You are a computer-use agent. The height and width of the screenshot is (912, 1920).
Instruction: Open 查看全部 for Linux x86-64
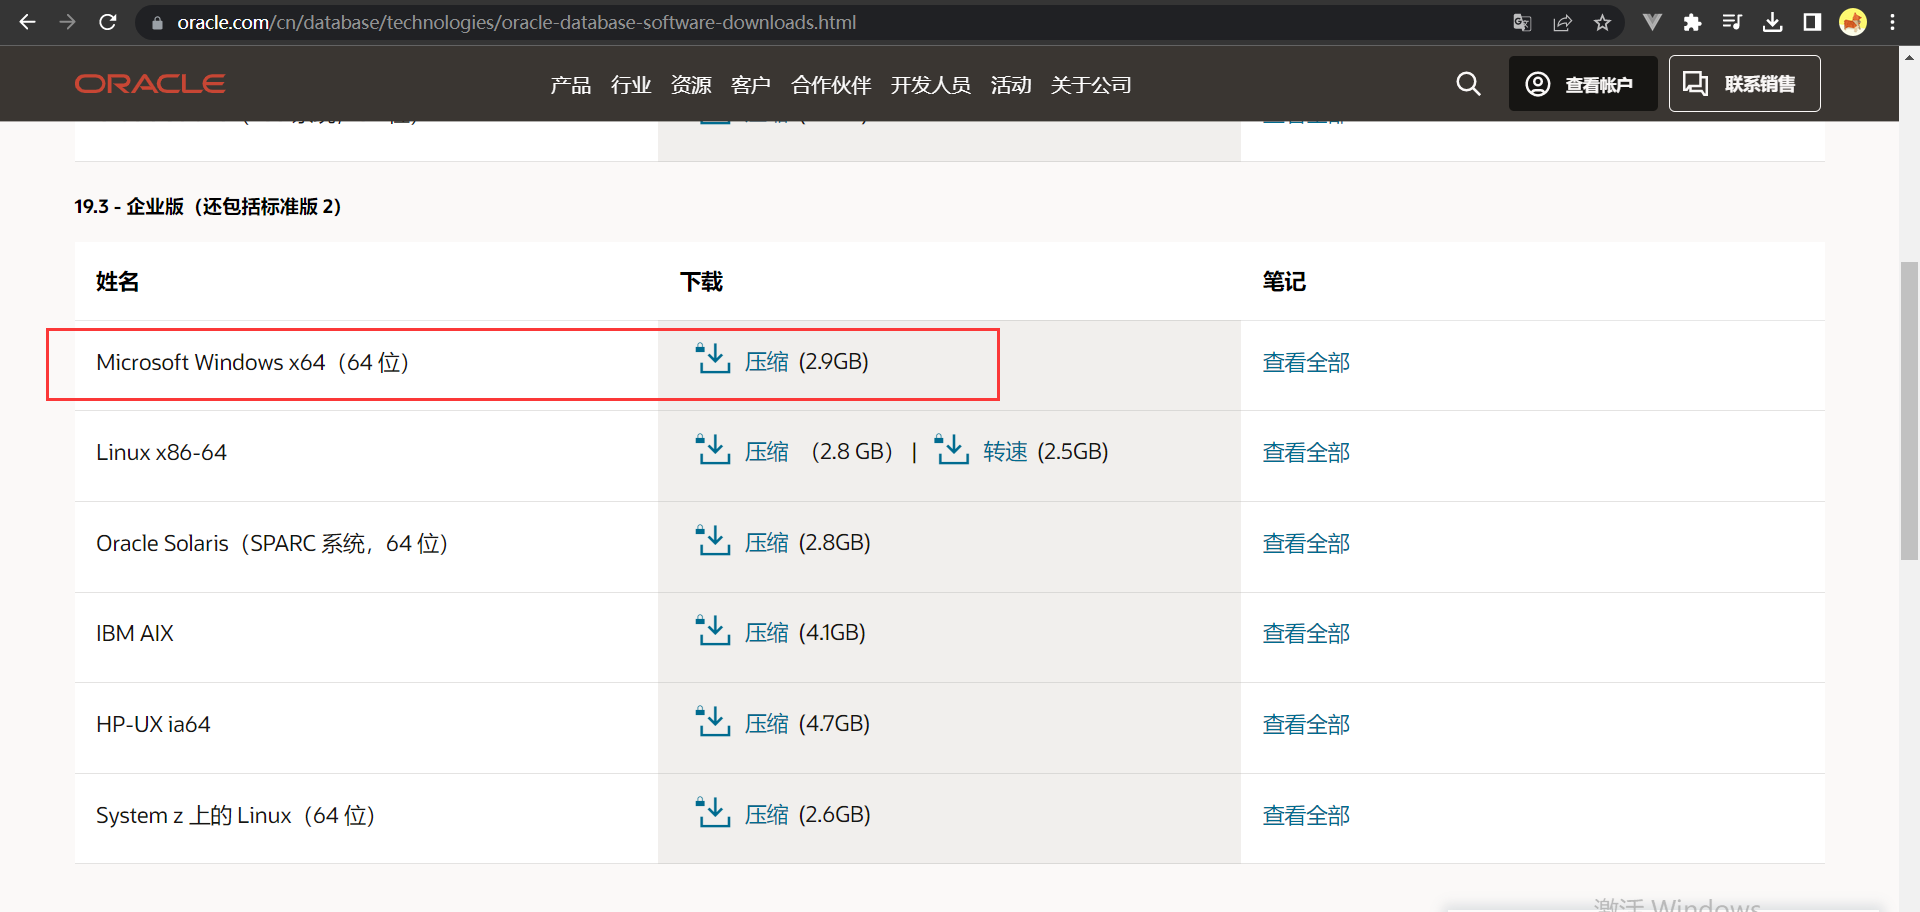(1306, 453)
